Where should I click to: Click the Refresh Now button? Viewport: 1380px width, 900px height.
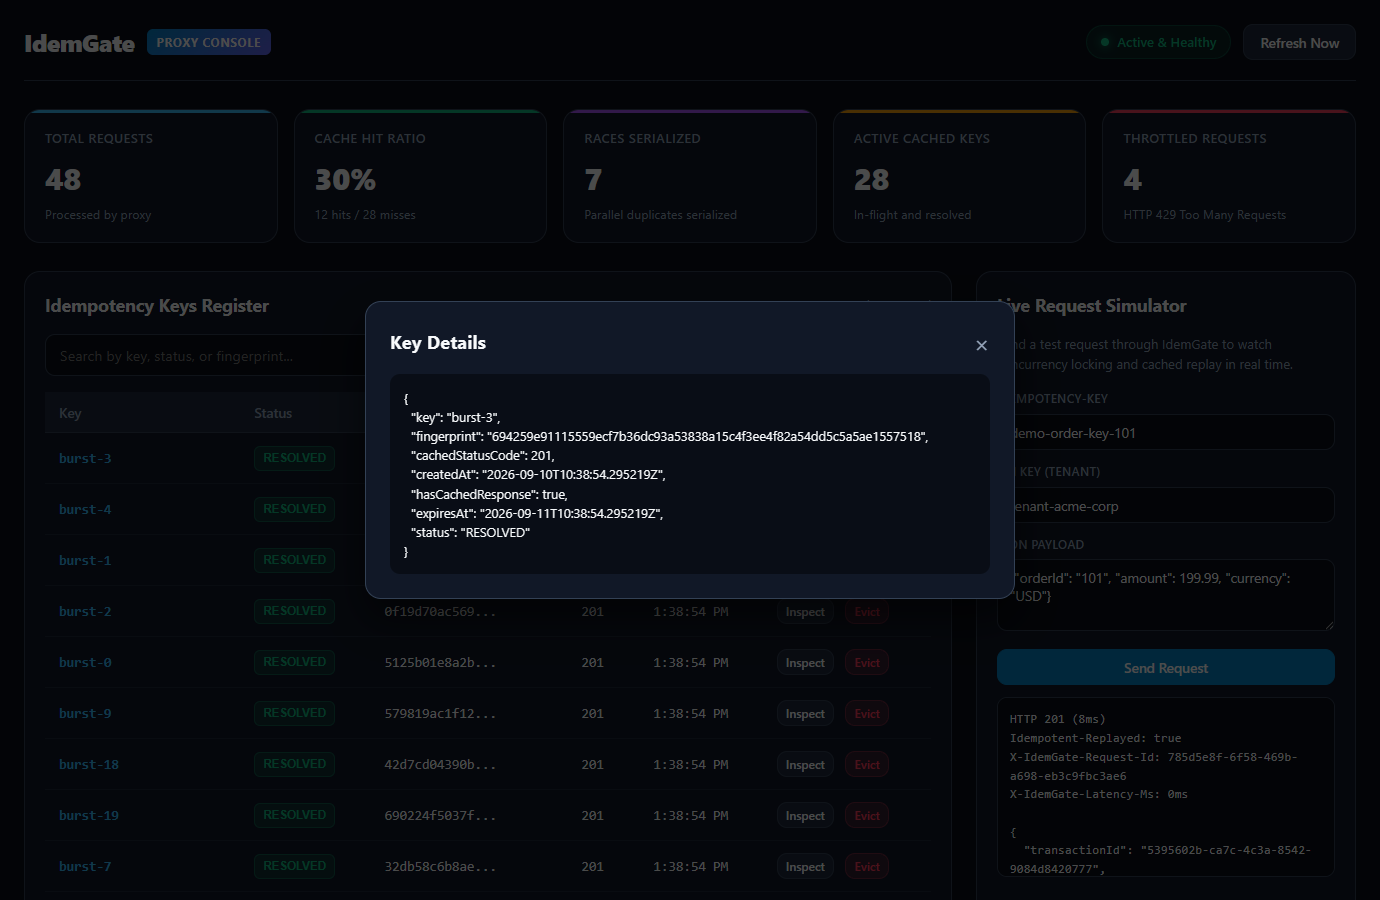tap(1299, 43)
